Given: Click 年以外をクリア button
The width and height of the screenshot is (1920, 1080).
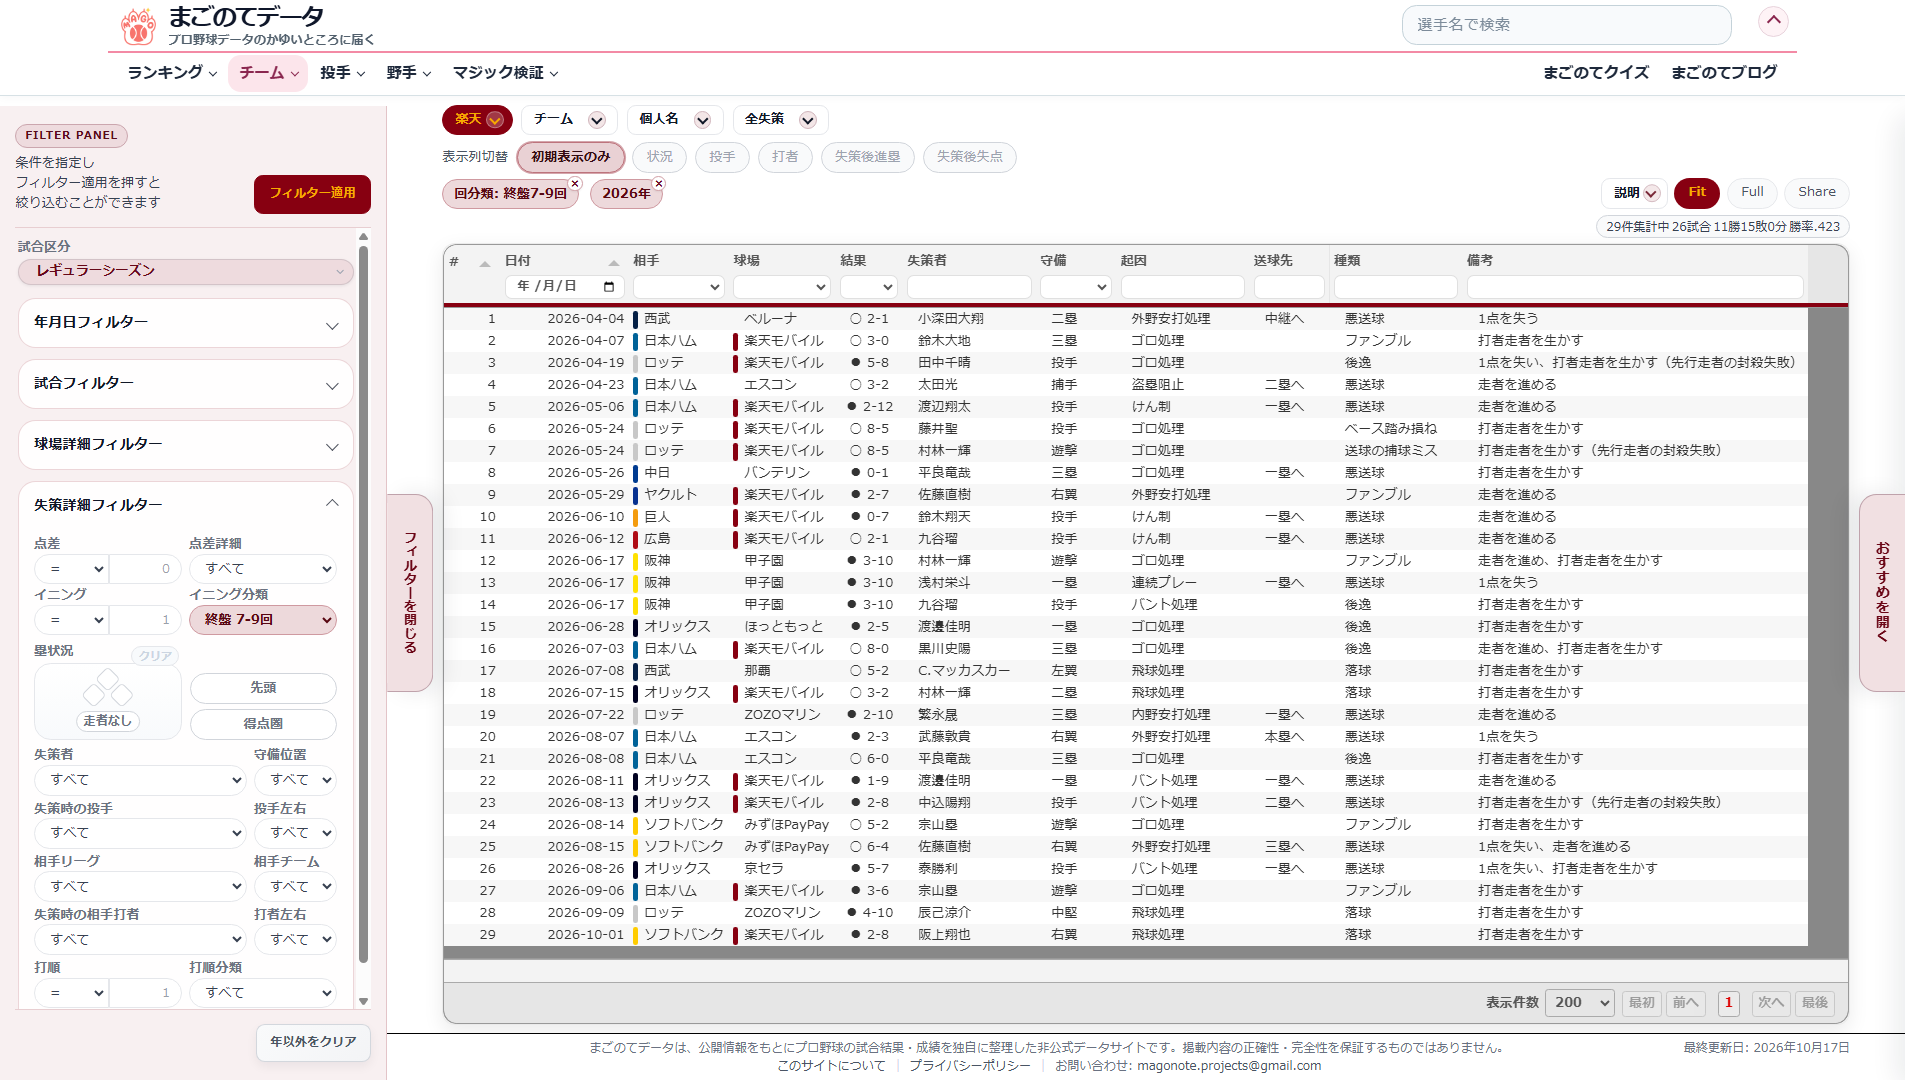Looking at the screenshot, I should pos(313,1042).
